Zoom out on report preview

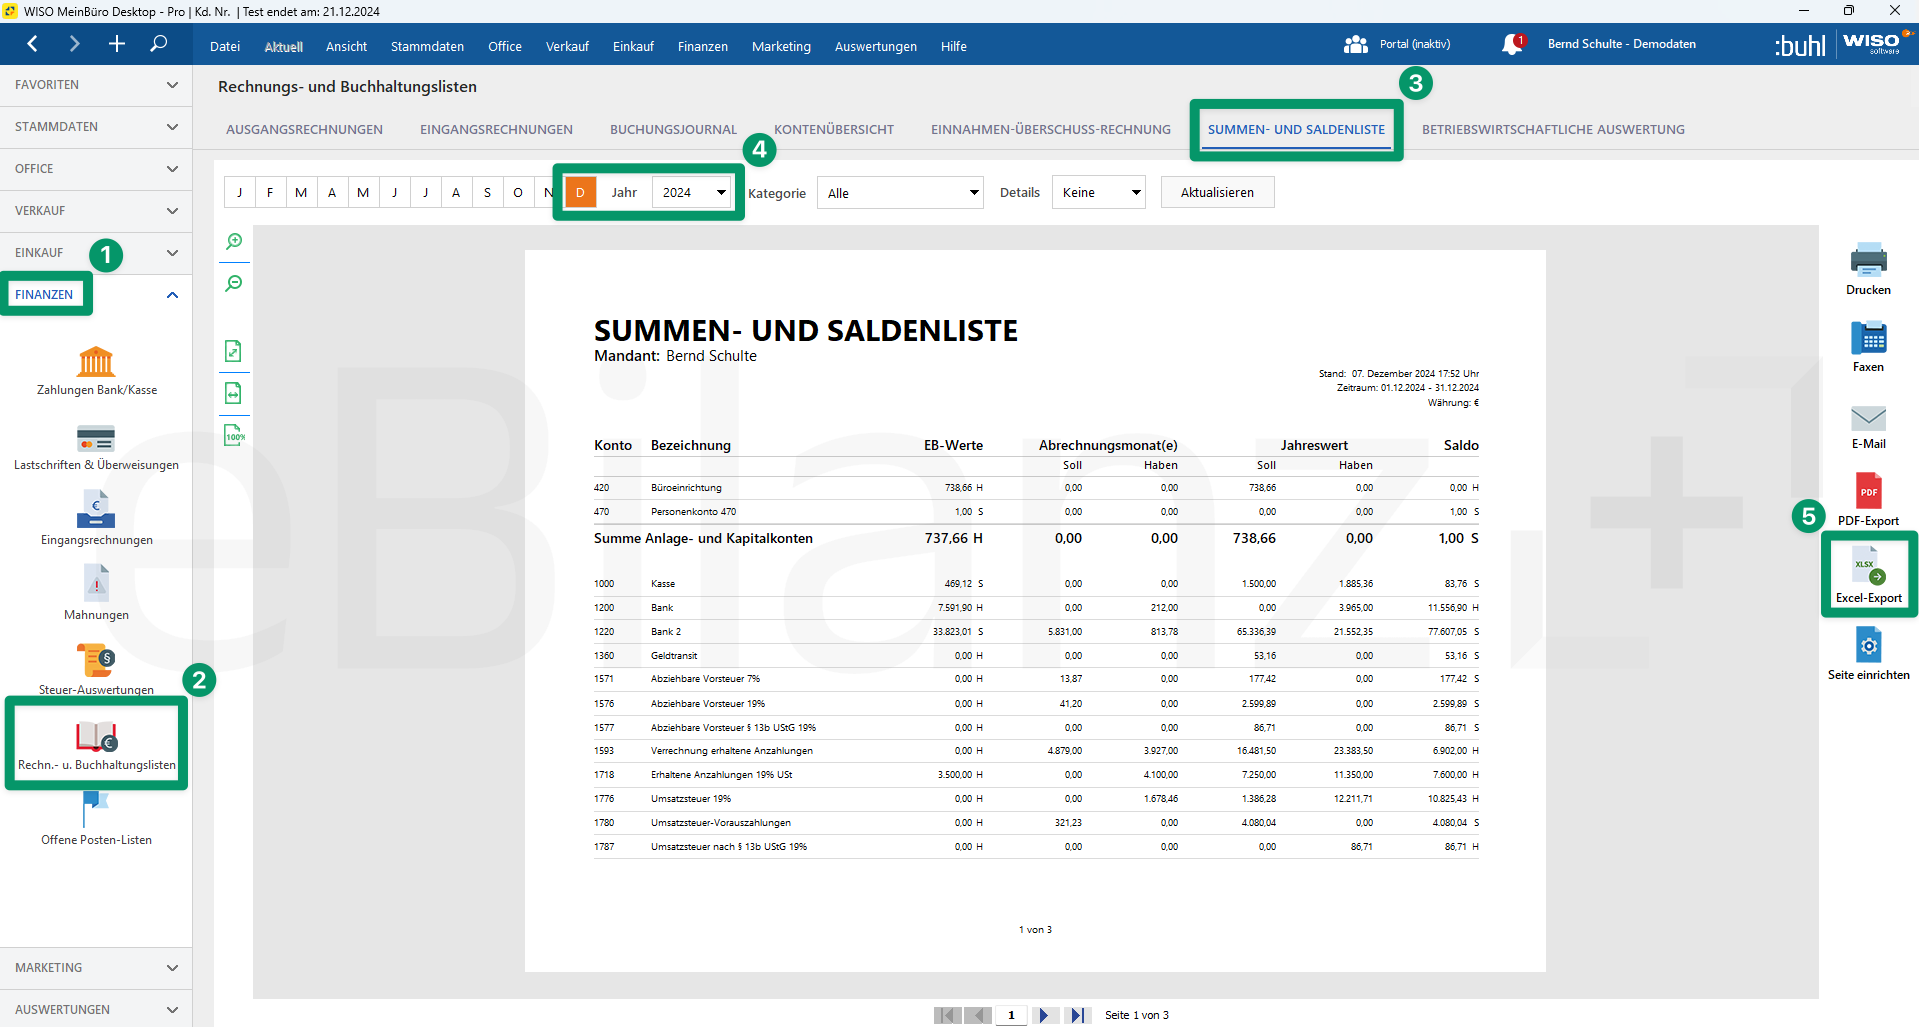[x=234, y=283]
